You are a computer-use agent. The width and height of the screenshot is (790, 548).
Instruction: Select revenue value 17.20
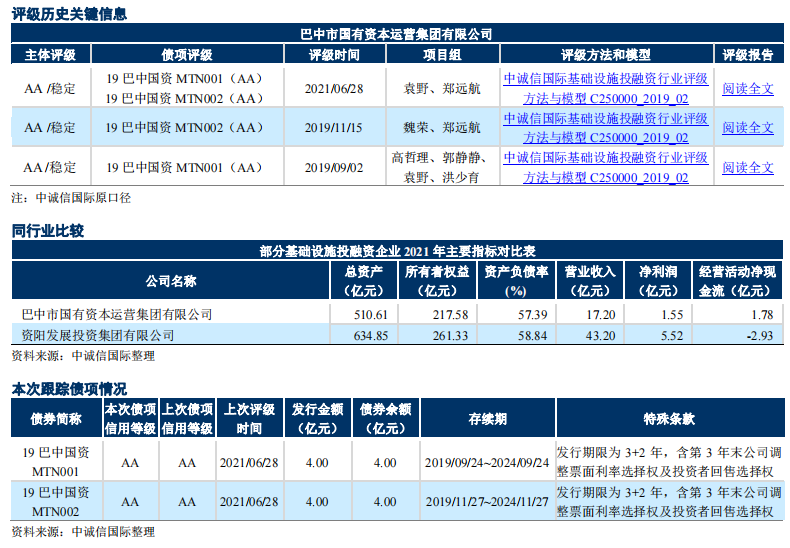(601, 315)
